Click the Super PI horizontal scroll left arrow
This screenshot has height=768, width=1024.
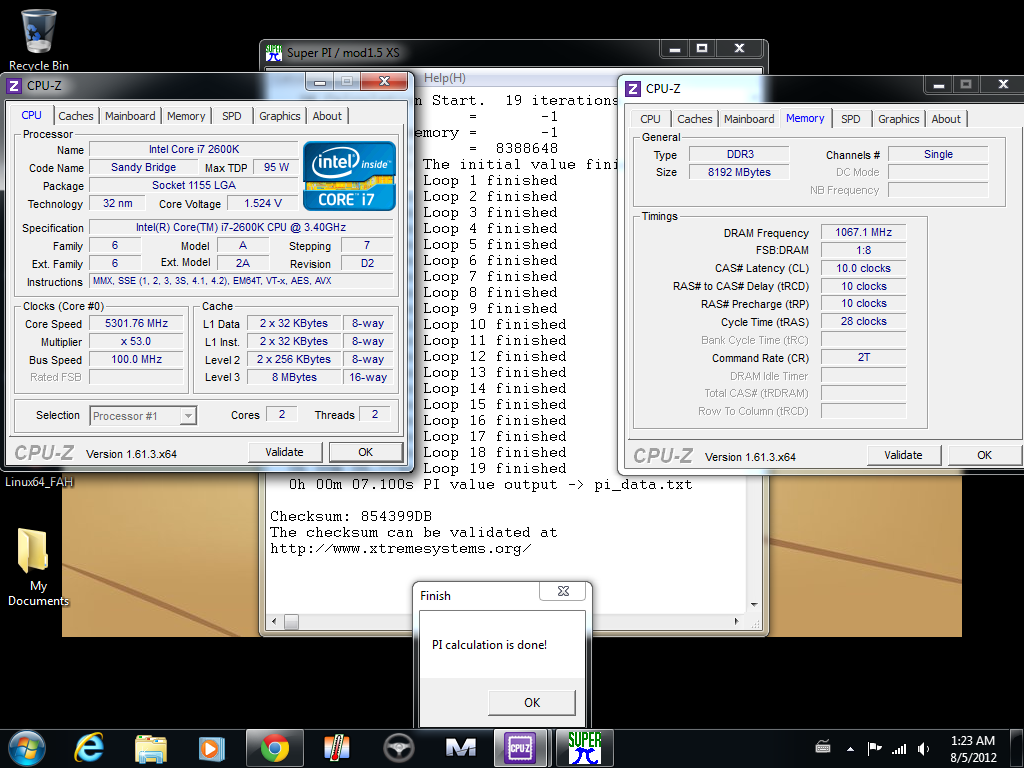point(274,622)
